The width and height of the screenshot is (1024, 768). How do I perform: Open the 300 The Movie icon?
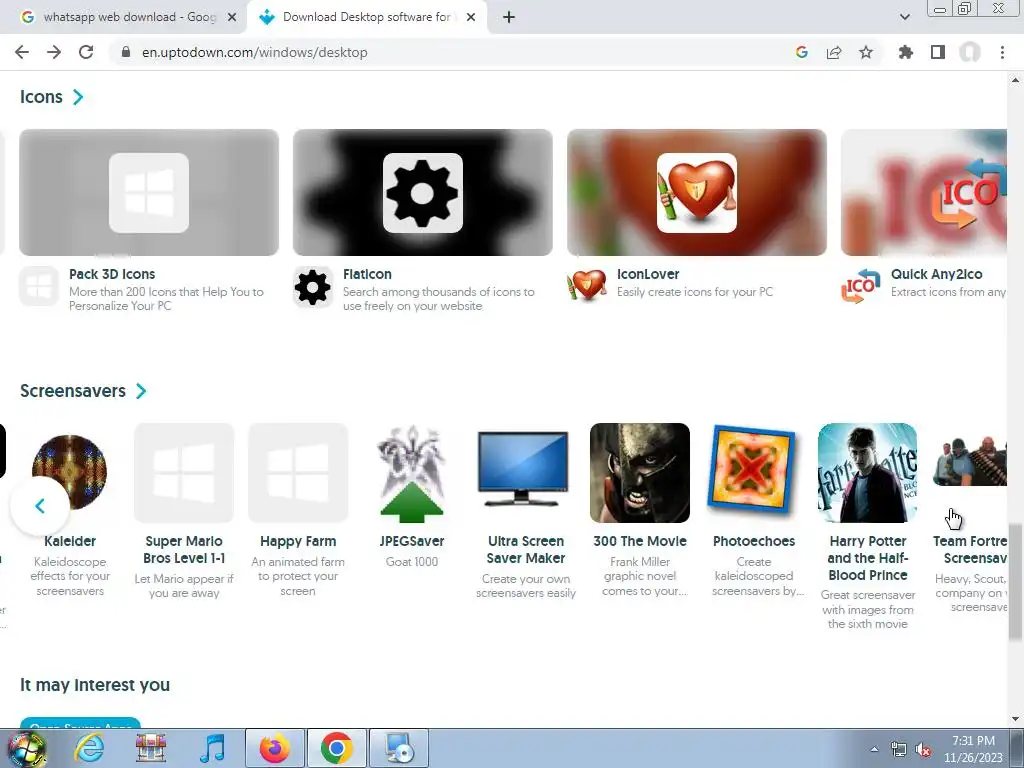[x=639, y=473]
